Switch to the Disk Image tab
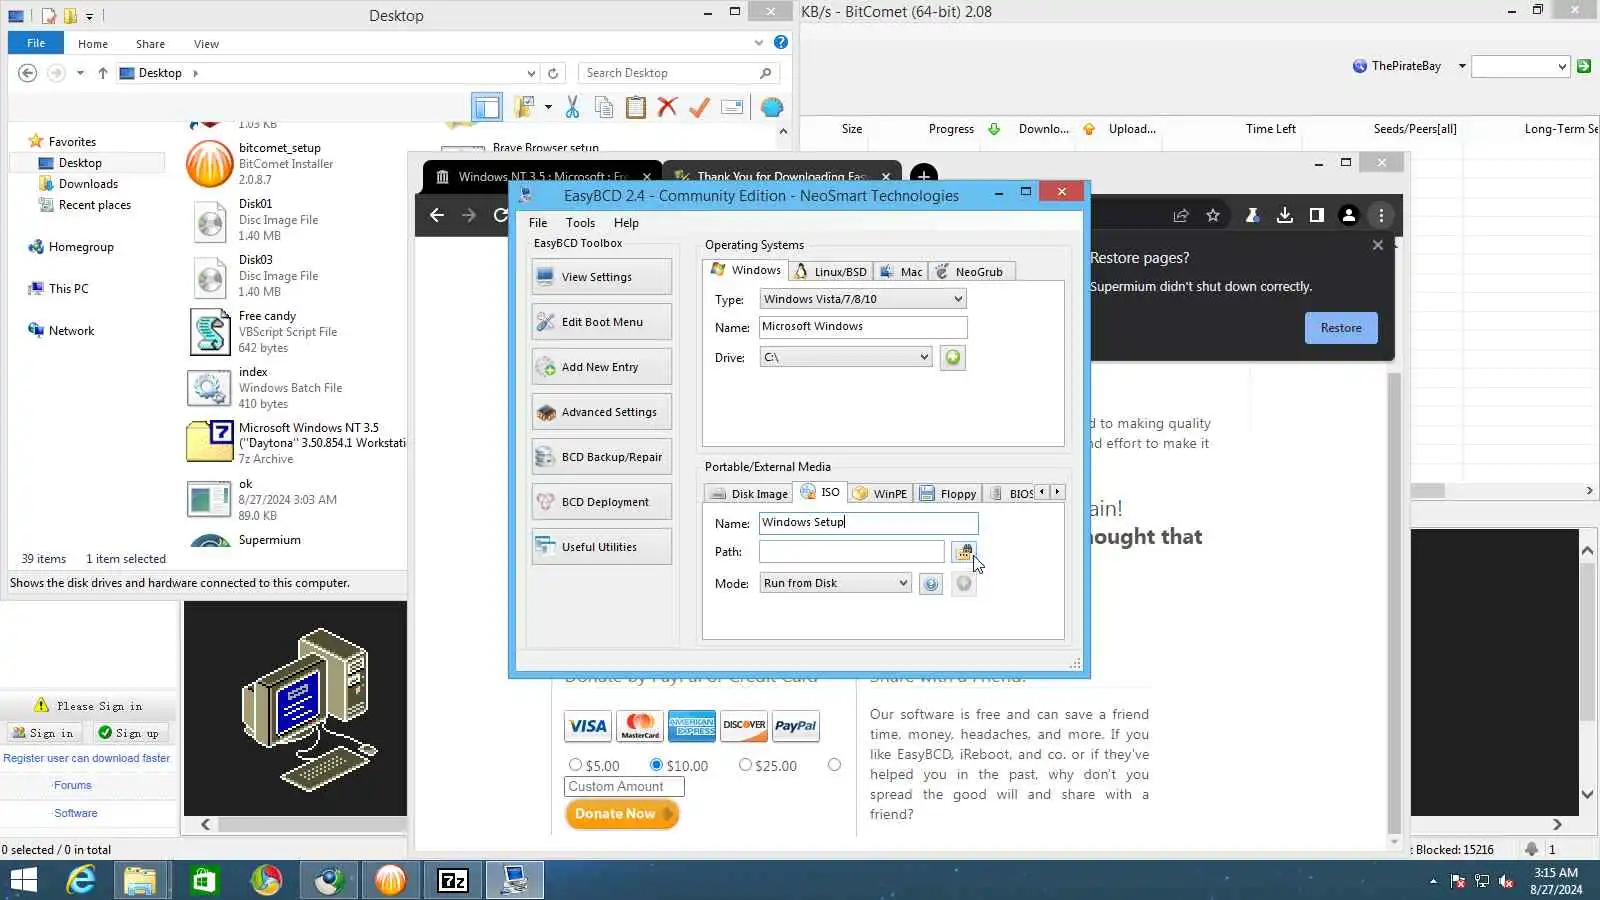The image size is (1600, 900). [x=749, y=494]
